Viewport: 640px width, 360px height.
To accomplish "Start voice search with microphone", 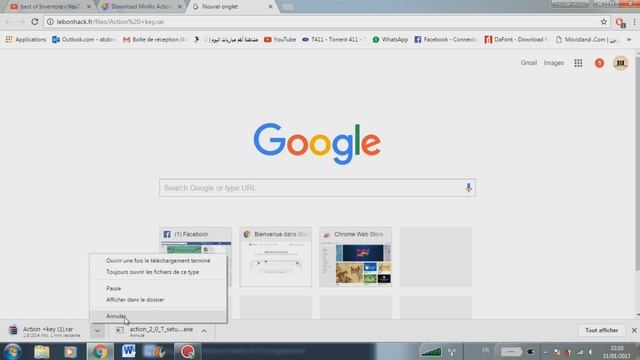I will pyautogui.click(x=468, y=188).
